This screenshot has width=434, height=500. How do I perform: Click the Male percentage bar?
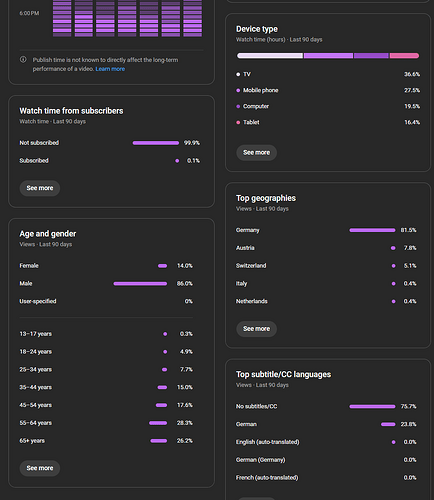[140, 284]
